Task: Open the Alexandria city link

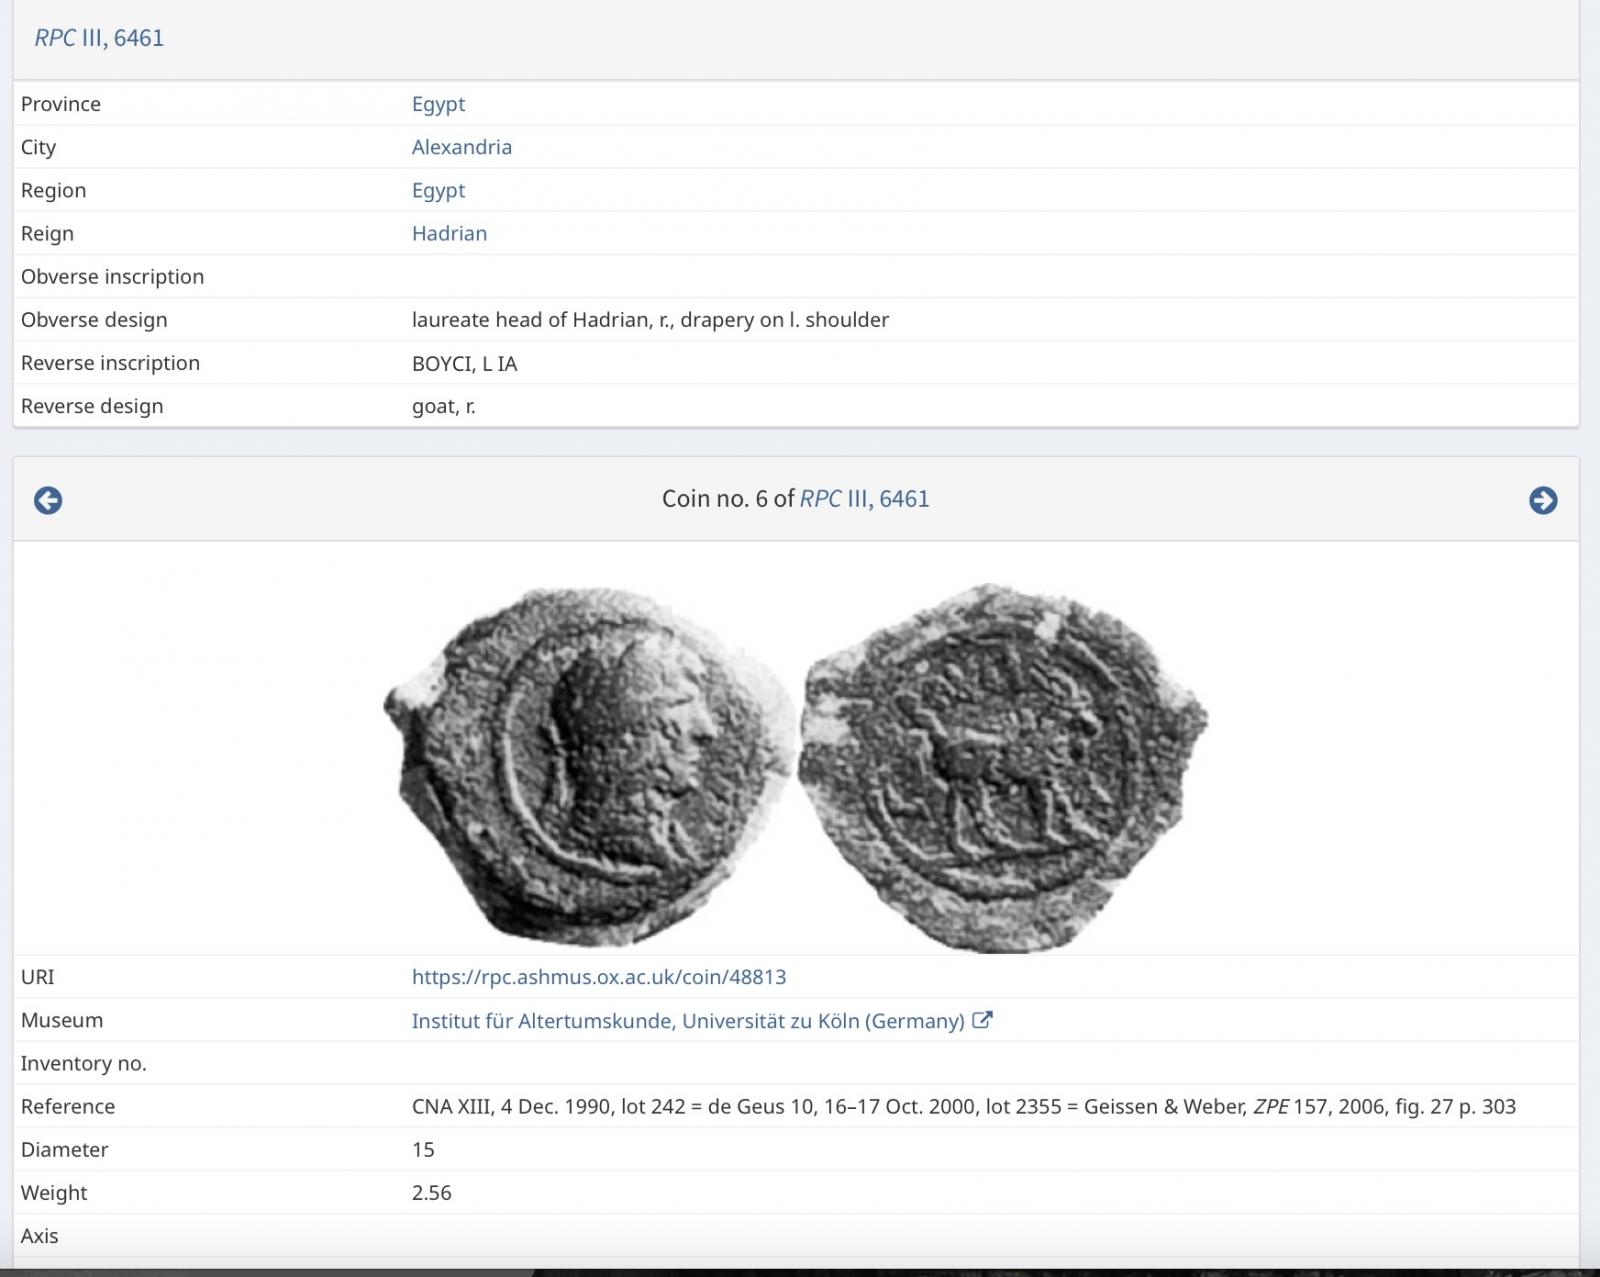Action: point(462,147)
